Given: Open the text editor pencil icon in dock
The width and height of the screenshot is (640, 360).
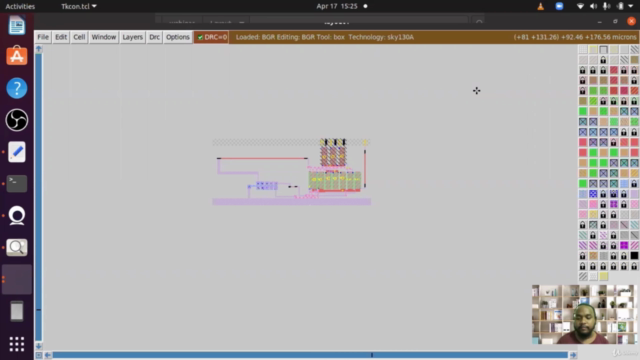Looking at the screenshot, I should point(17,152).
